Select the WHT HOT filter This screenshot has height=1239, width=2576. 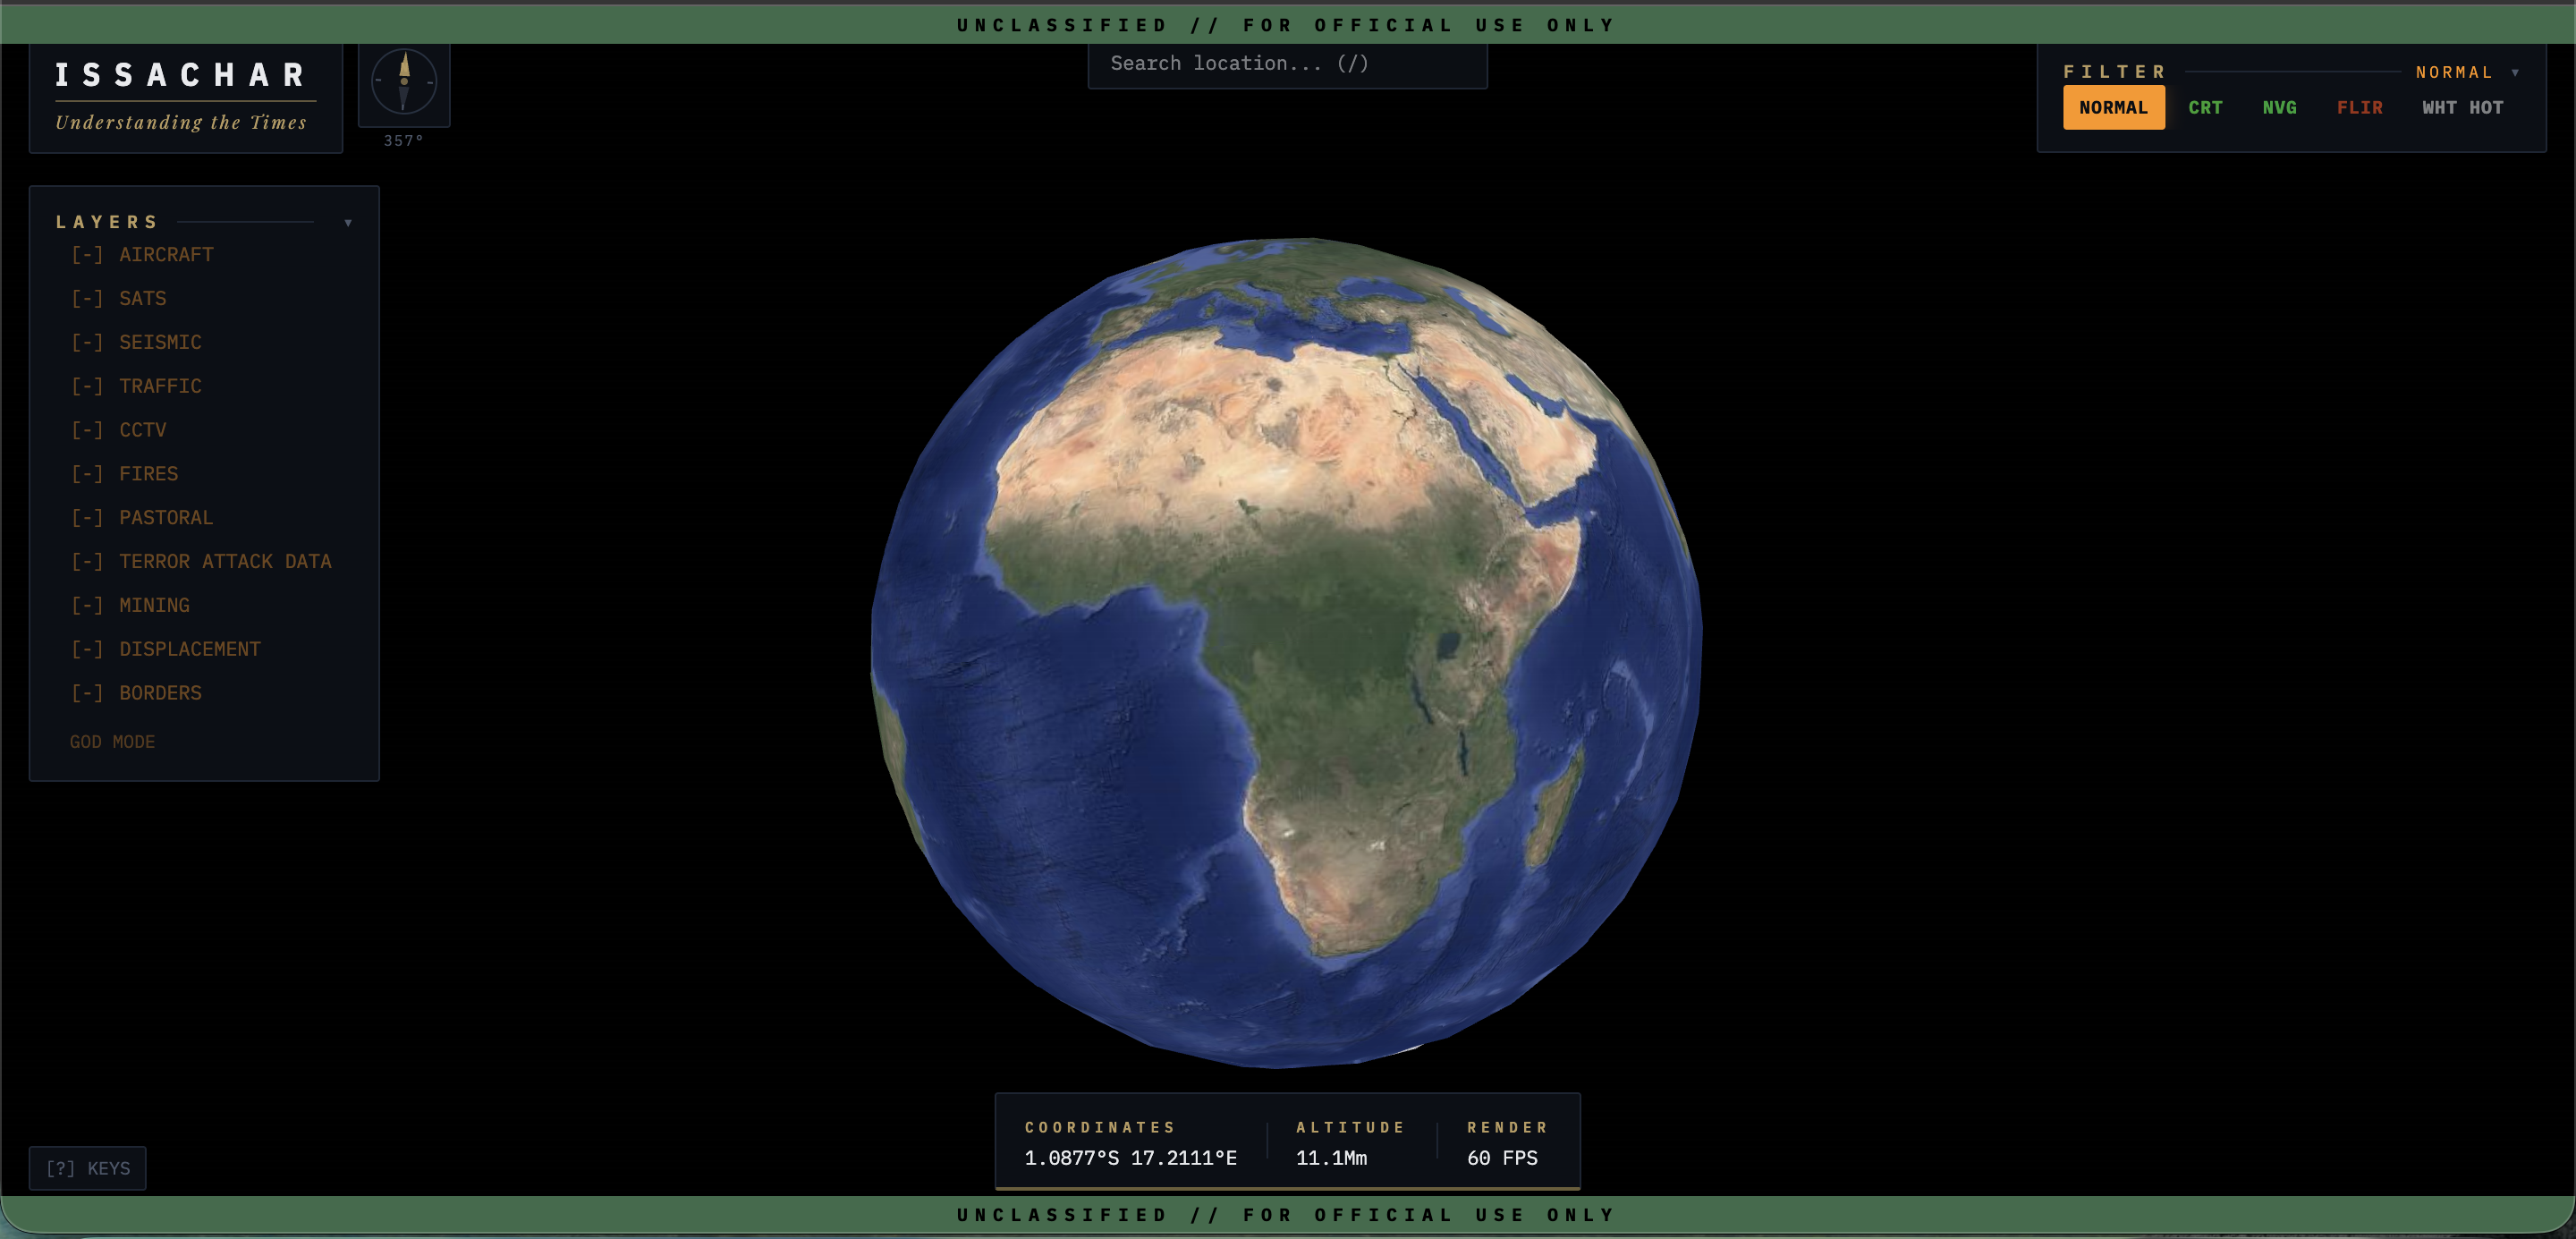[2462, 108]
